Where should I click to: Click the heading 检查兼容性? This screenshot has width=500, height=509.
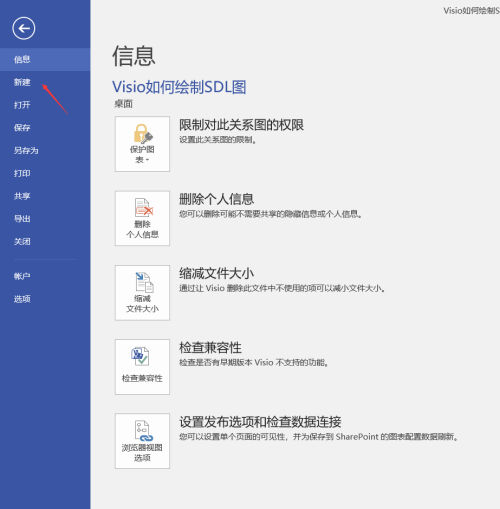[x=210, y=348]
